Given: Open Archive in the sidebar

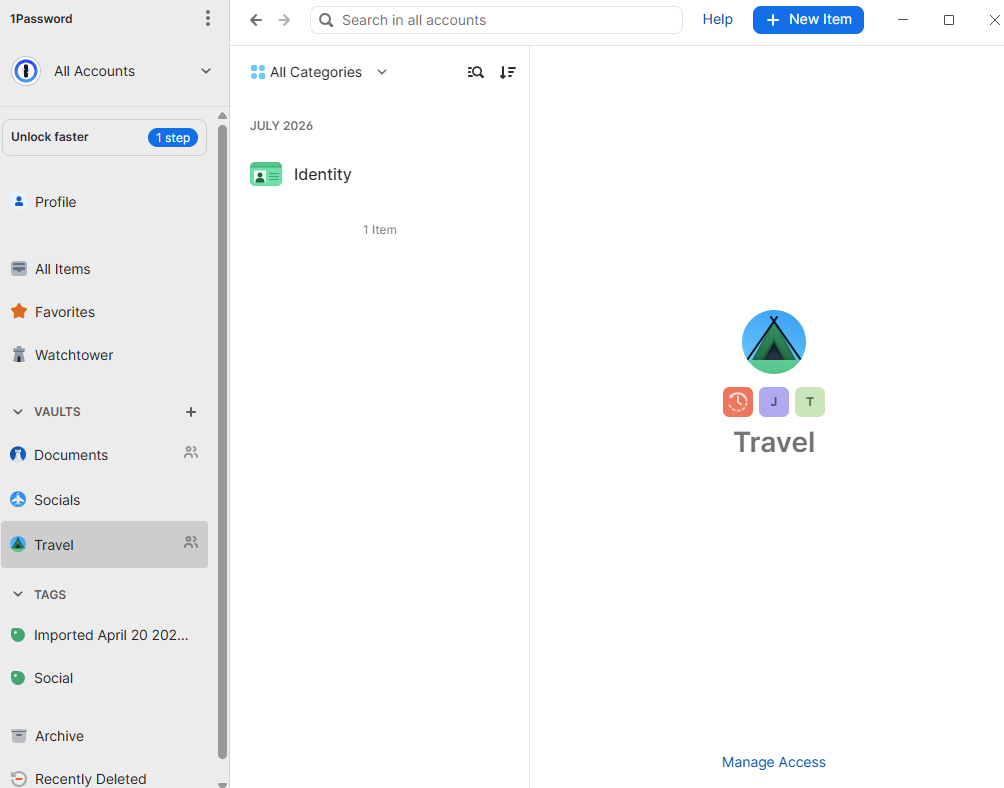Looking at the screenshot, I should coord(104,736).
